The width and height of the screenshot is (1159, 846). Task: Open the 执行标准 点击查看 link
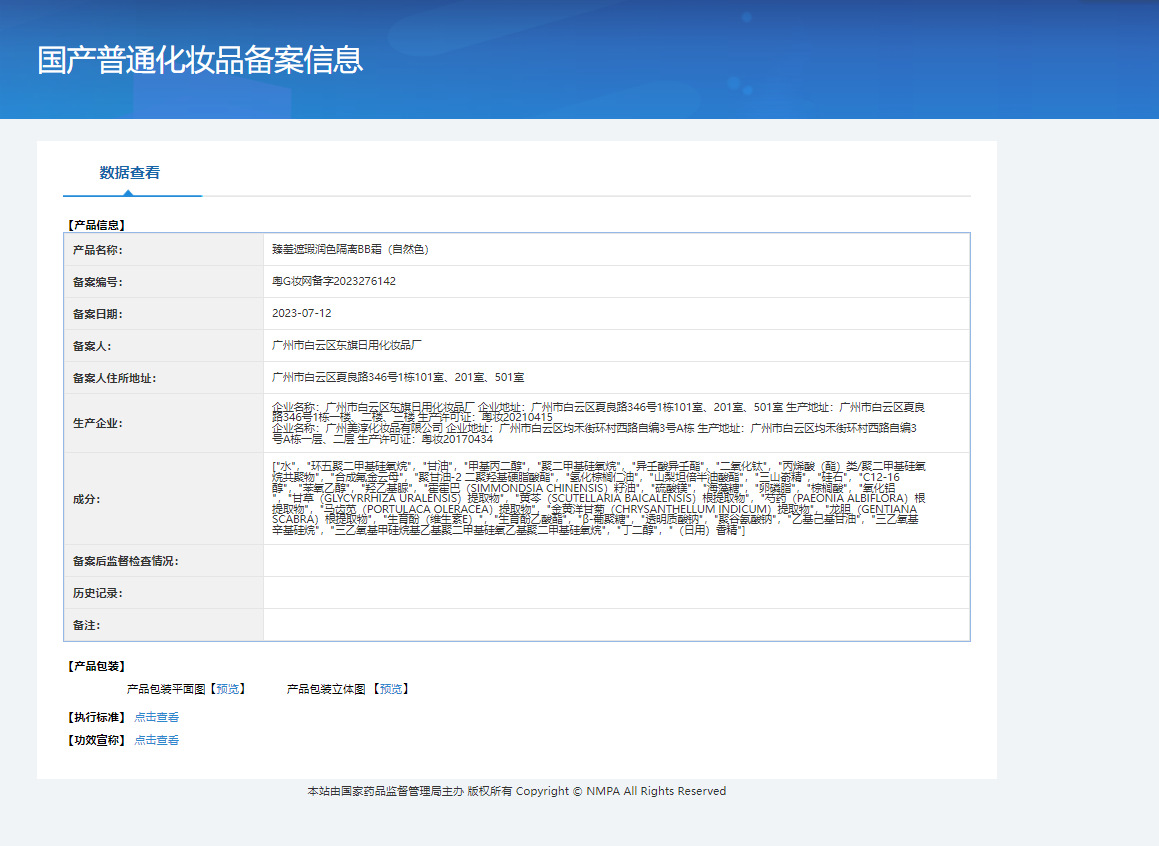click(x=157, y=717)
